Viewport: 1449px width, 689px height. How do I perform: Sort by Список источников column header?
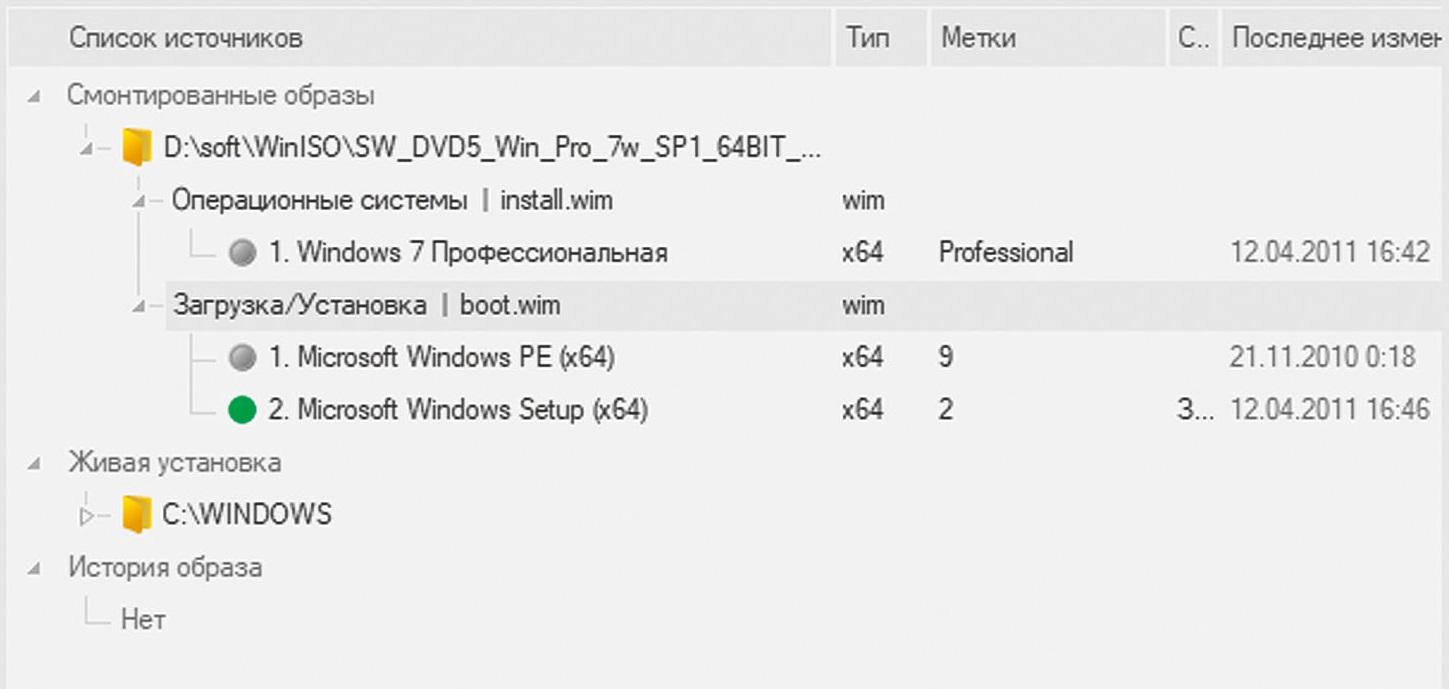[185, 39]
